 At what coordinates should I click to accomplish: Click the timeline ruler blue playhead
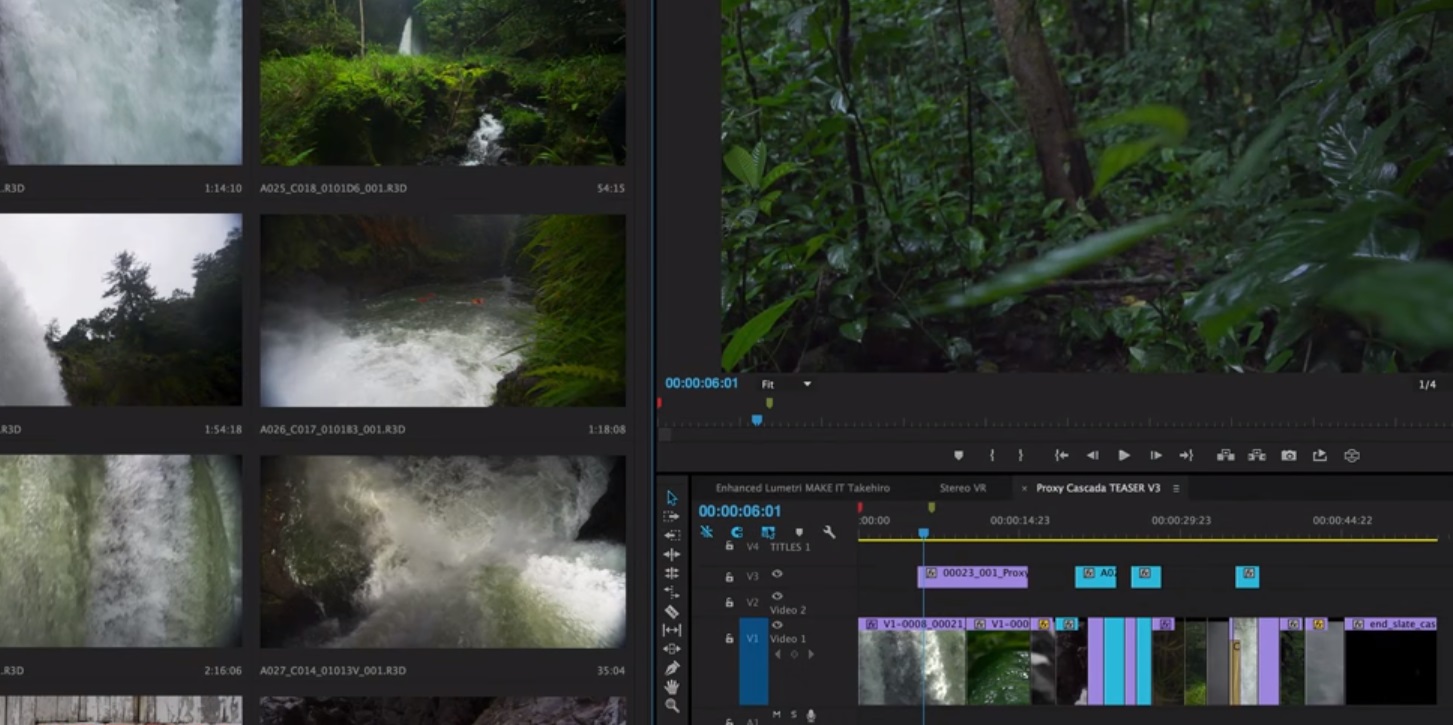(923, 533)
